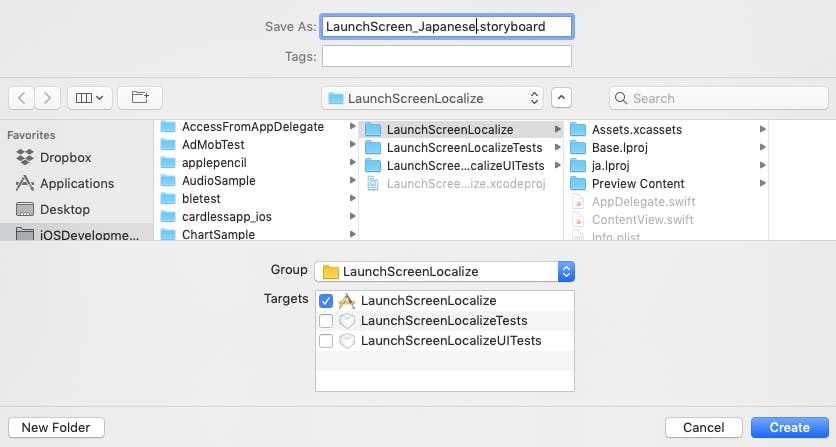The height and width of the screenshot is (447, 836).
Task: Select iOSDevelopme... folder in sidebar
Action: pos(77,235)
